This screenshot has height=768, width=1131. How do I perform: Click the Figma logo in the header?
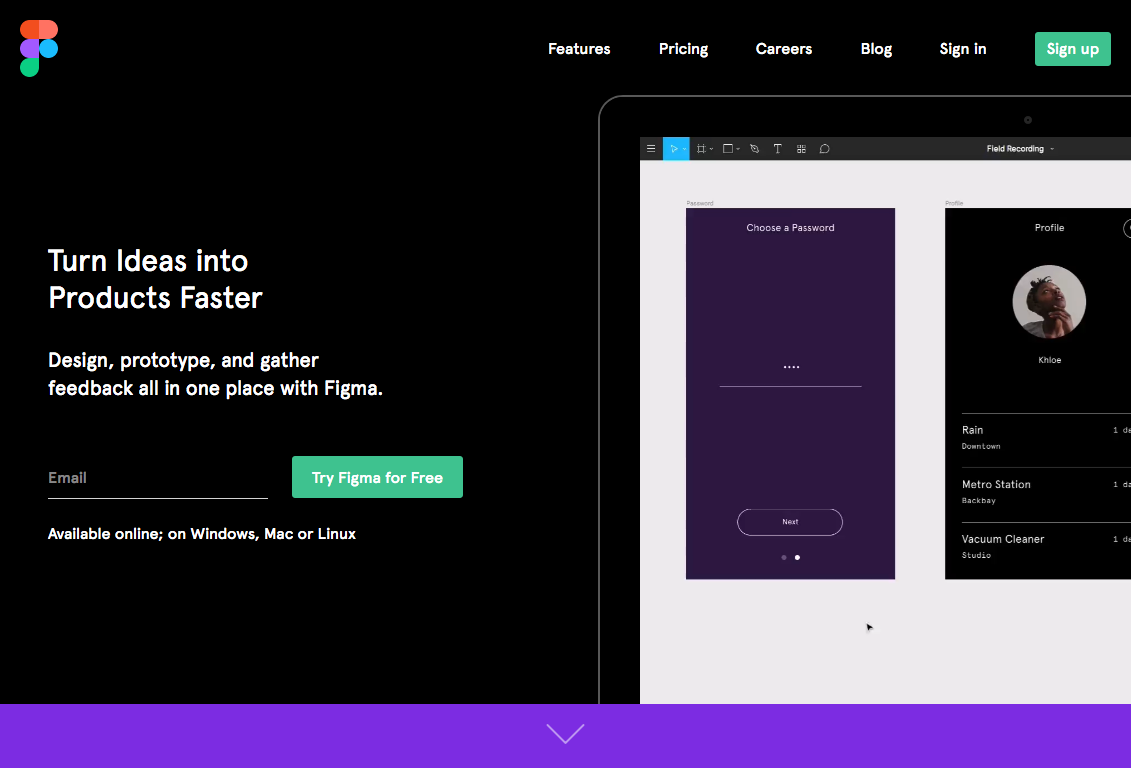coord(39,48)
